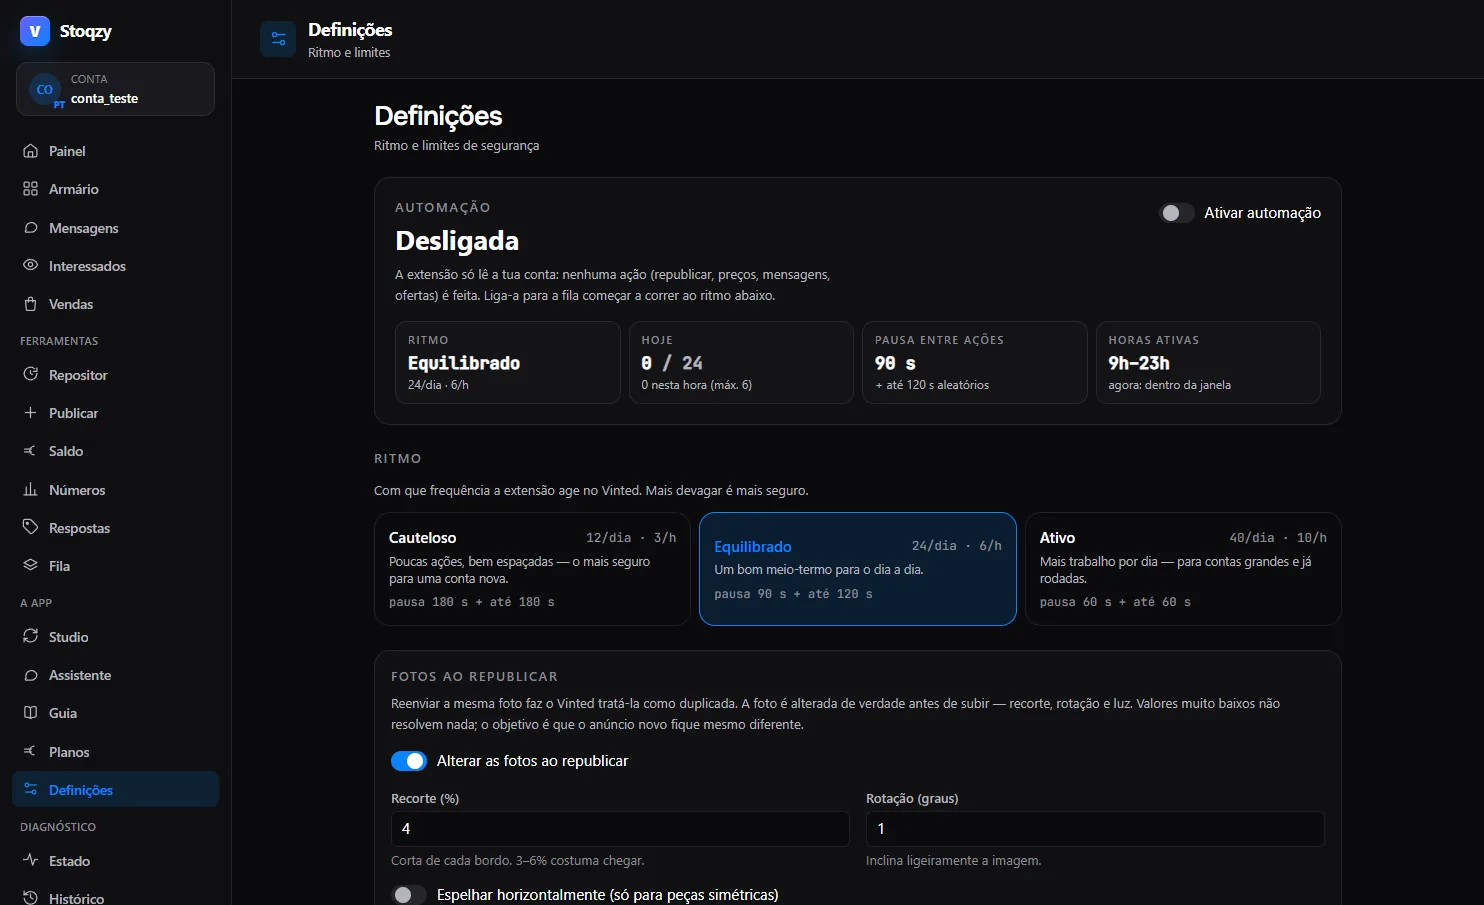
Task: Enable the Ativar automação switch
Action: (1176, 213)
